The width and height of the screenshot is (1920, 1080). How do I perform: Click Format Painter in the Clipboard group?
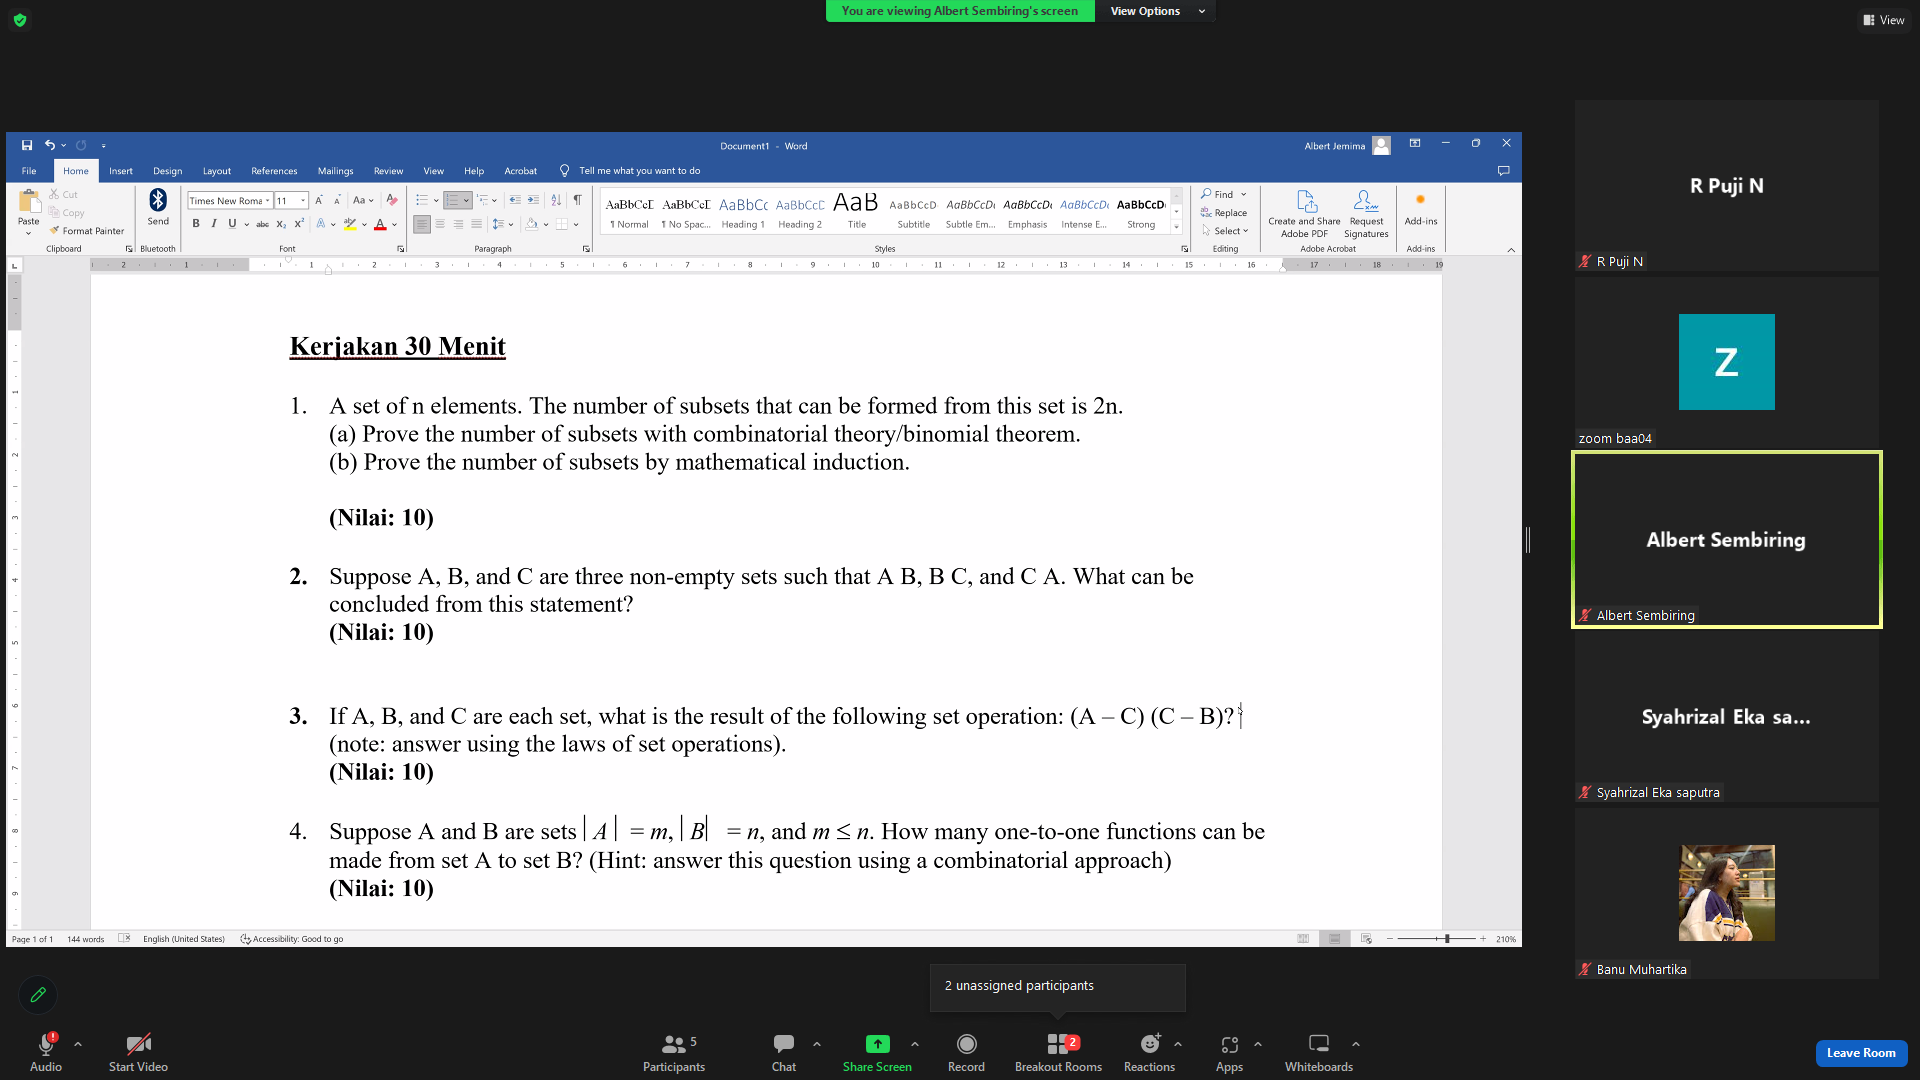(87, 231)
